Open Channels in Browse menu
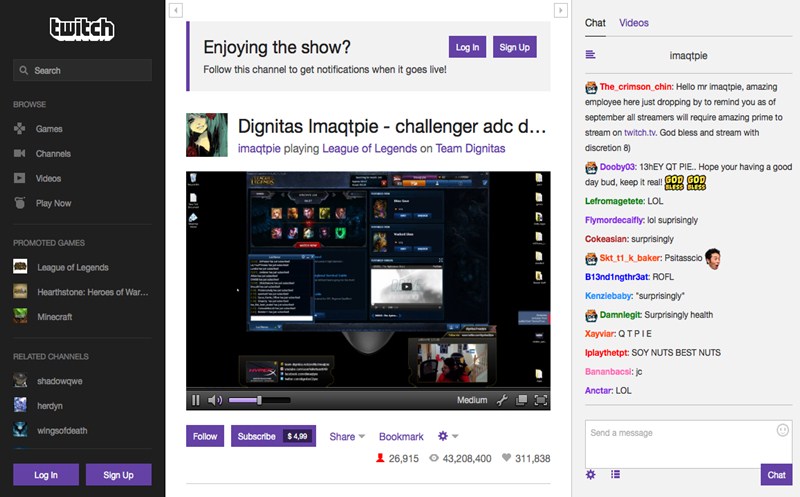This screenshot has height=497, width=800. click(x=53, y=153)
